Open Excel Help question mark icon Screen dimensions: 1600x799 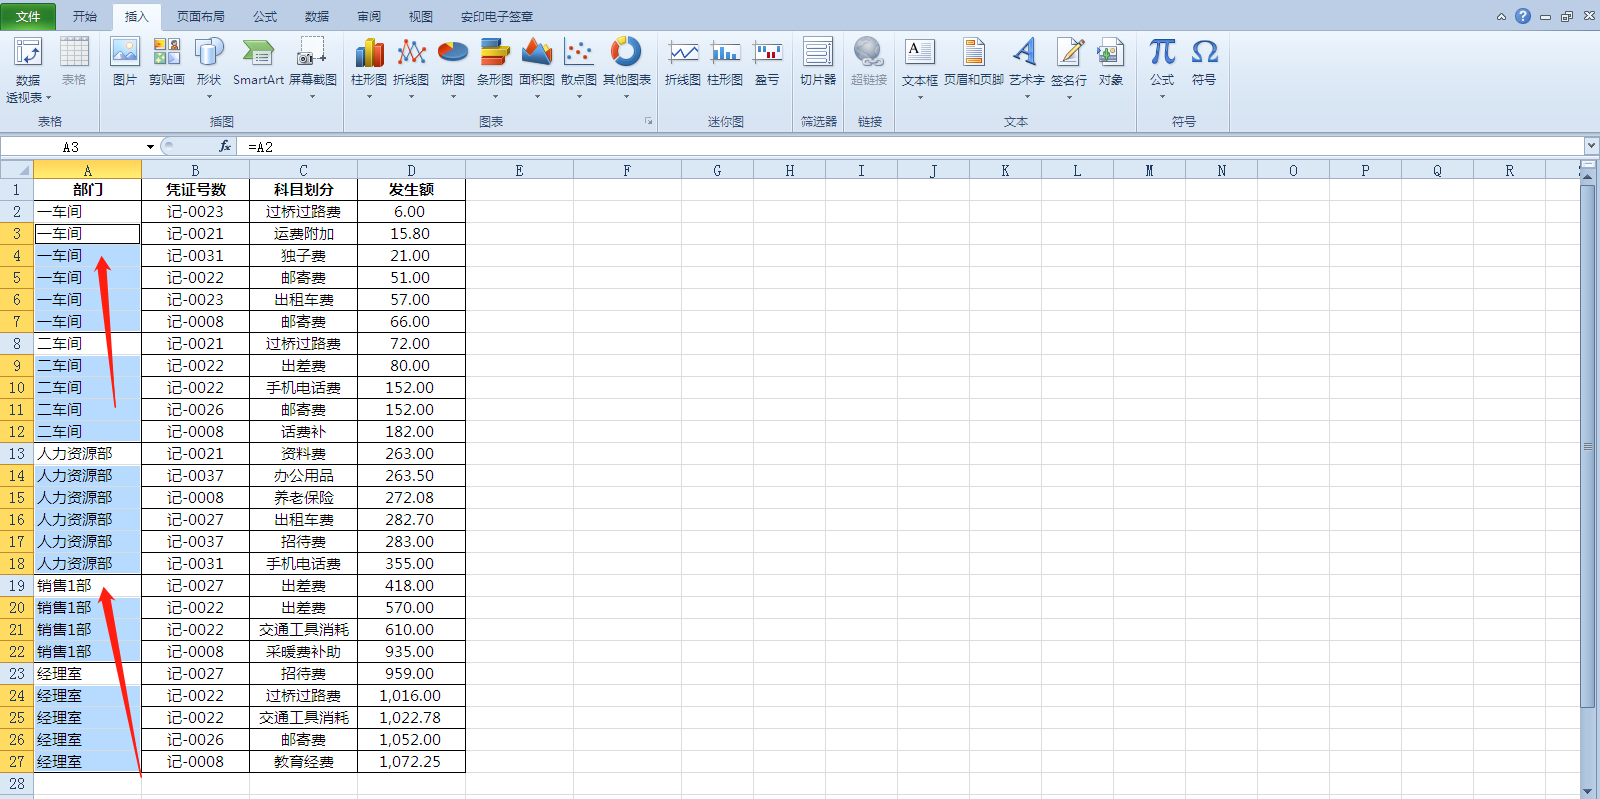(1522, 16)
